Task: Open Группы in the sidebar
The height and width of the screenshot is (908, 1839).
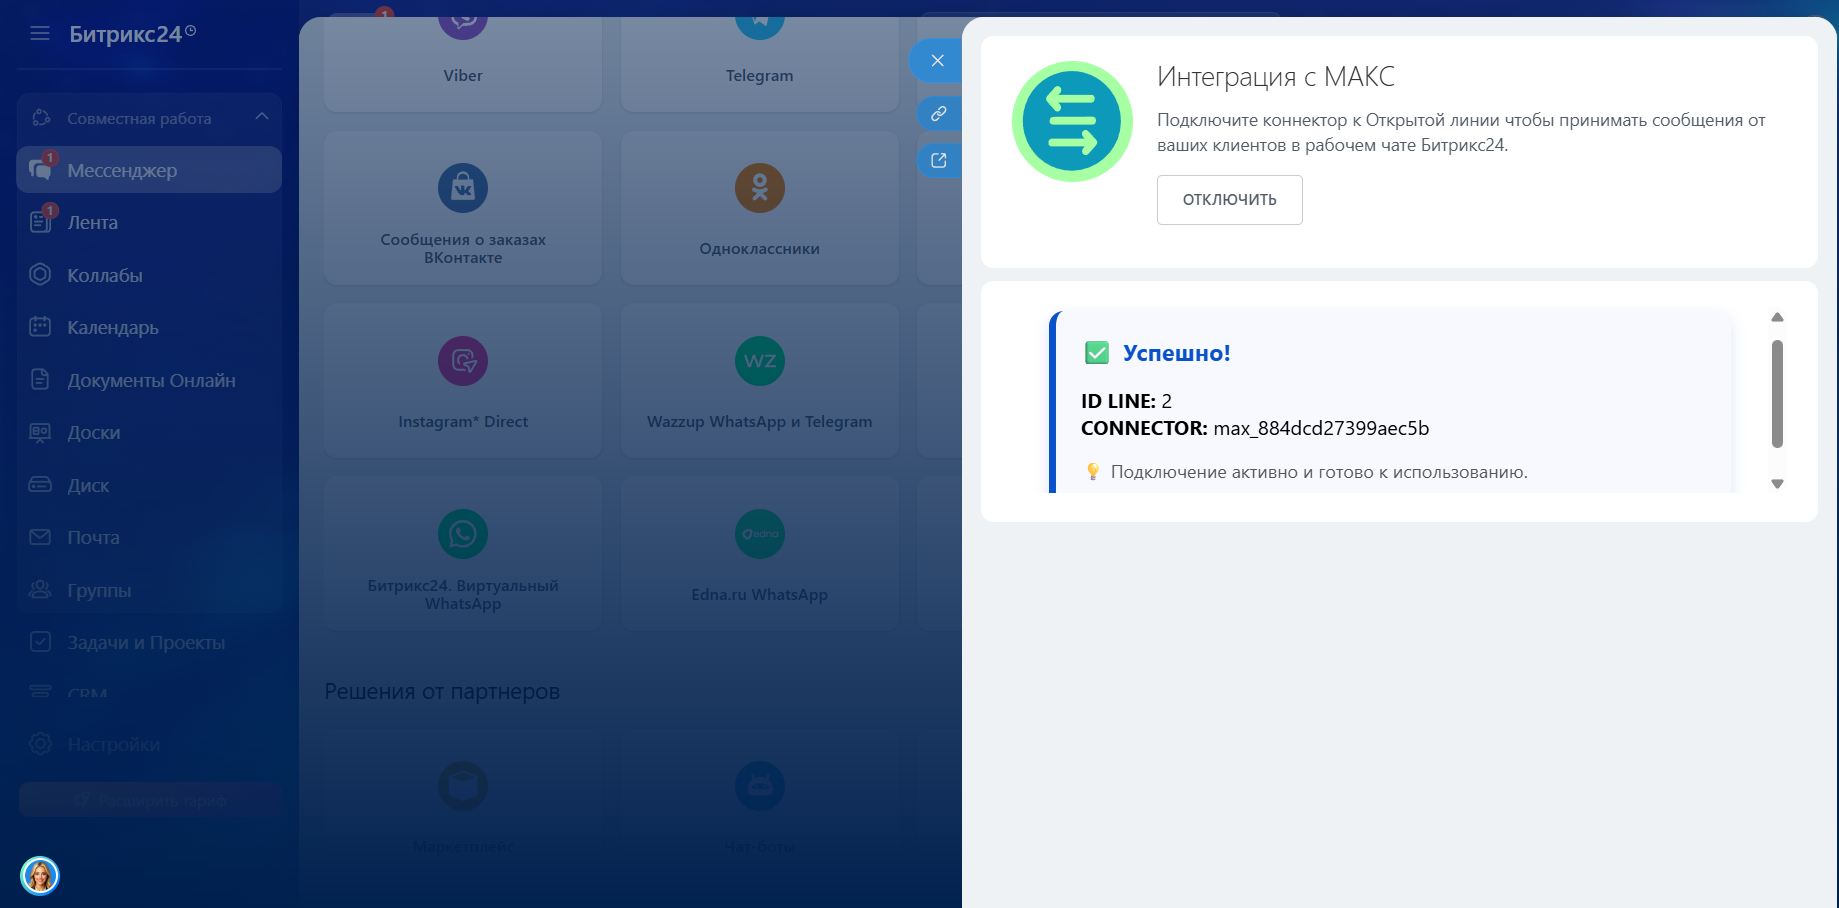Action: tap(149, 590)
